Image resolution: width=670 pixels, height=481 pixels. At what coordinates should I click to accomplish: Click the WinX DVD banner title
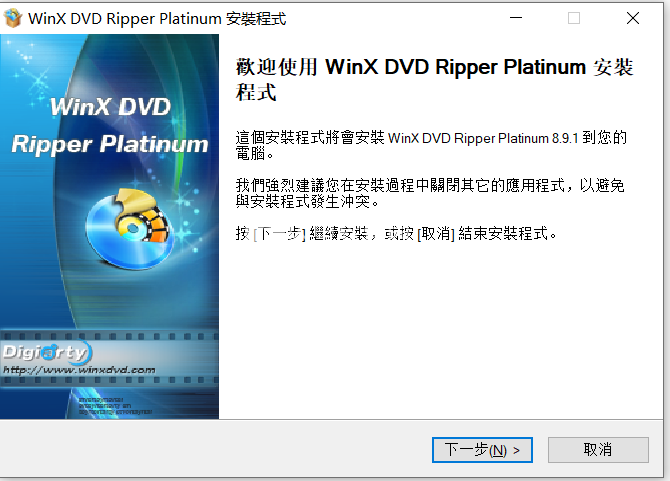(x=110, y=106)
